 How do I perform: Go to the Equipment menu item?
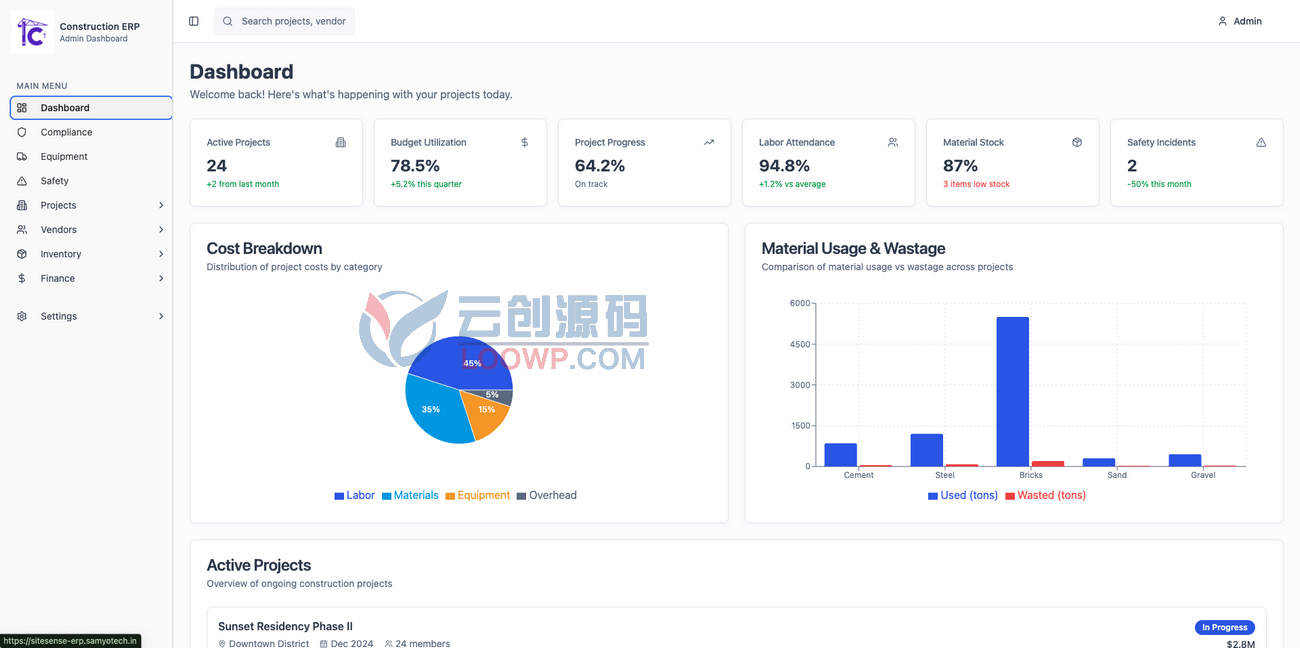tap(91, 157)
